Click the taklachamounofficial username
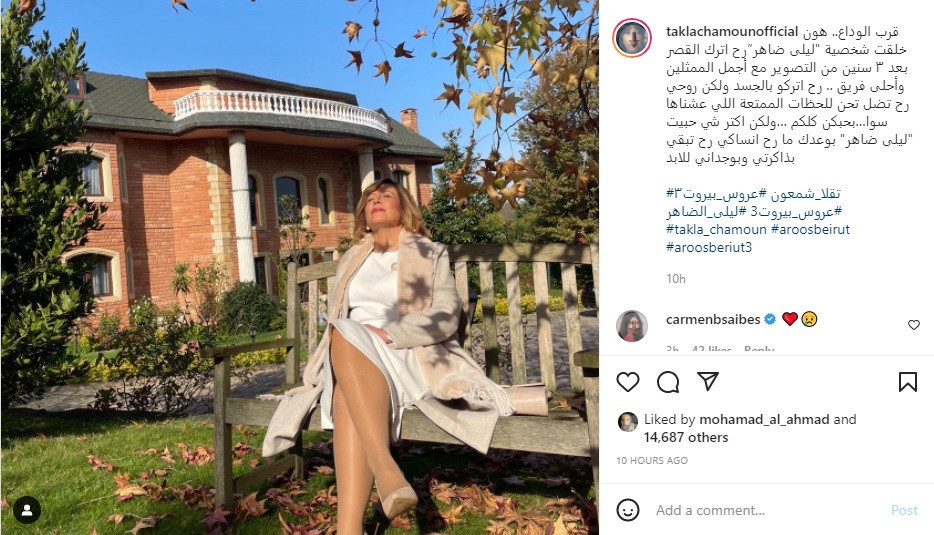This screenshot has width=934, height=535. point(732,31)
